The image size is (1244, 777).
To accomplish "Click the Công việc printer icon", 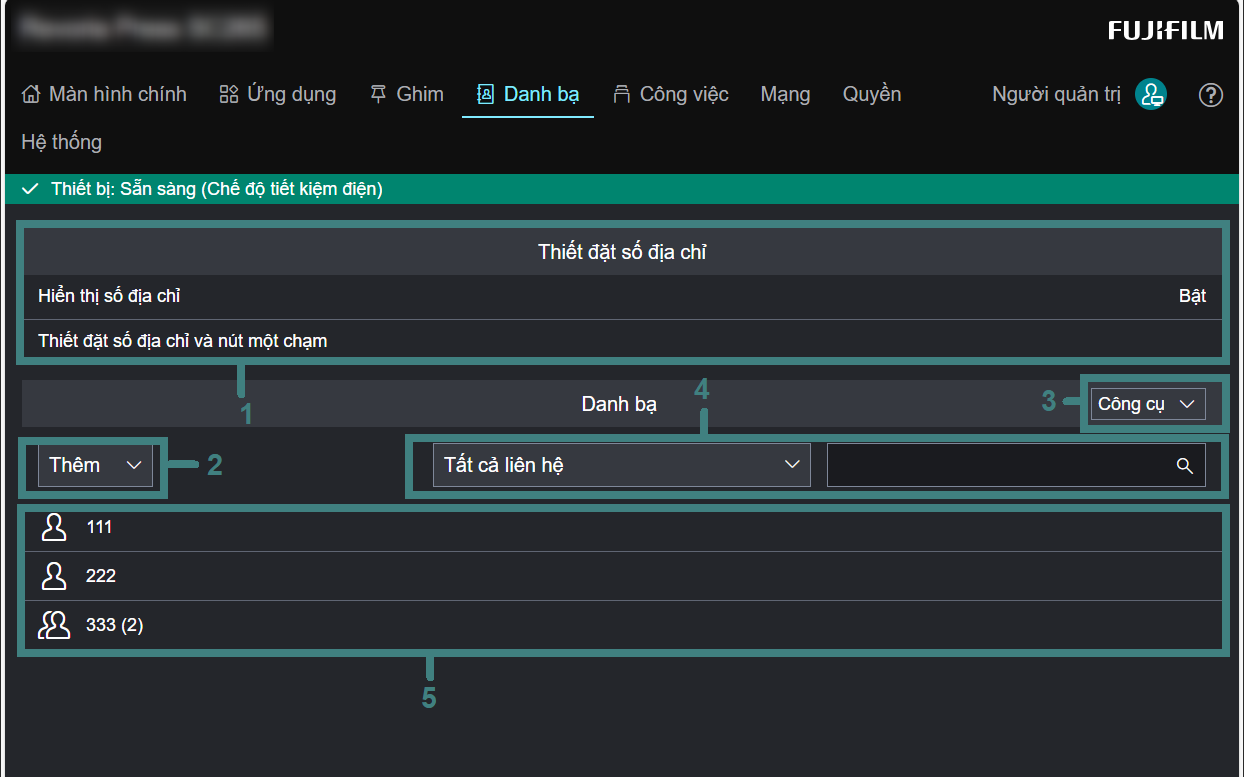I will [622, 95].
